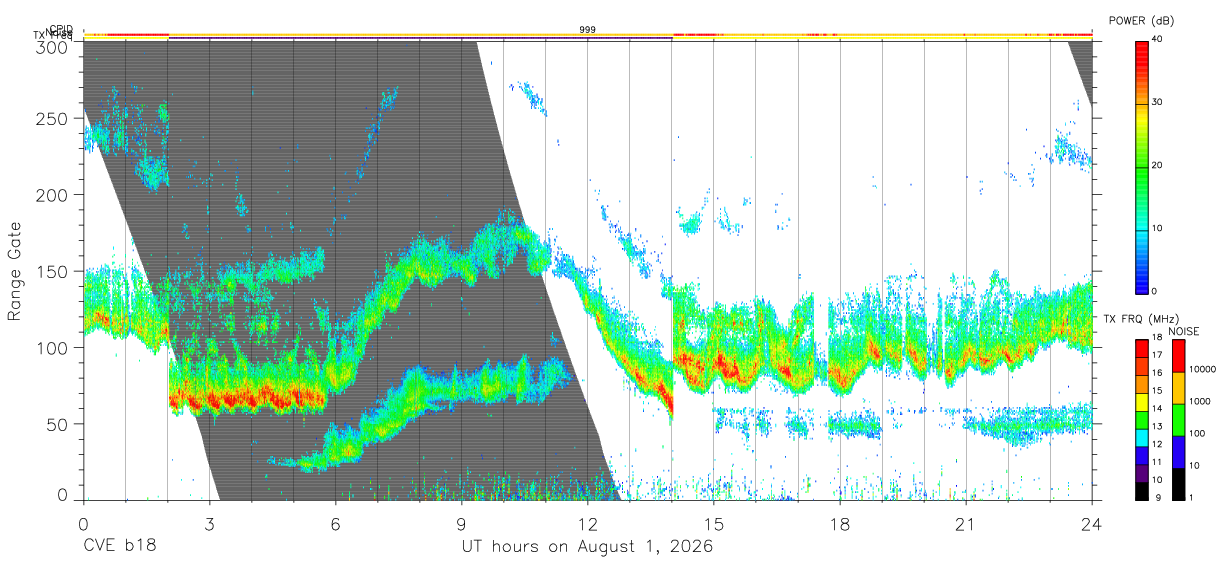Select the red top of the power colorbar
This screenshot has height=567, width=1228.
[1142, 50]
